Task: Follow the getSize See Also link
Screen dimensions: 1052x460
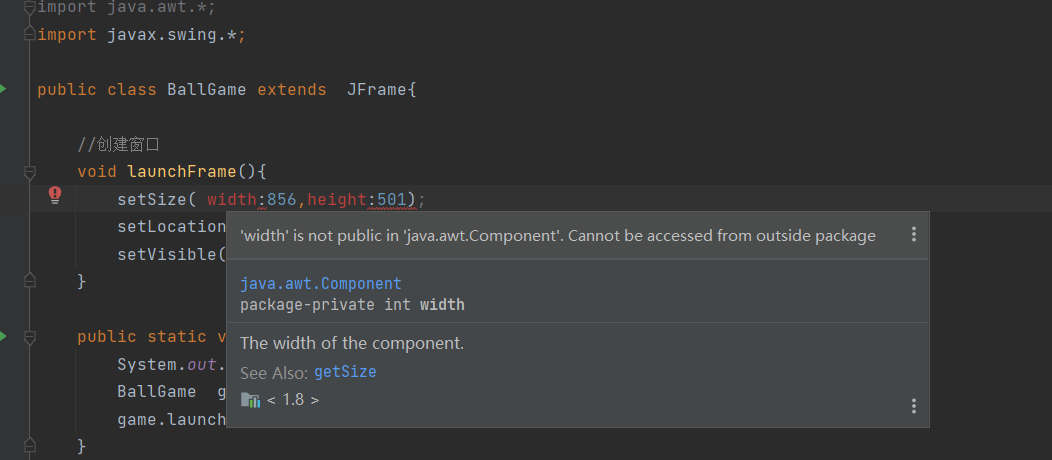Action: (x=345, y=371)
